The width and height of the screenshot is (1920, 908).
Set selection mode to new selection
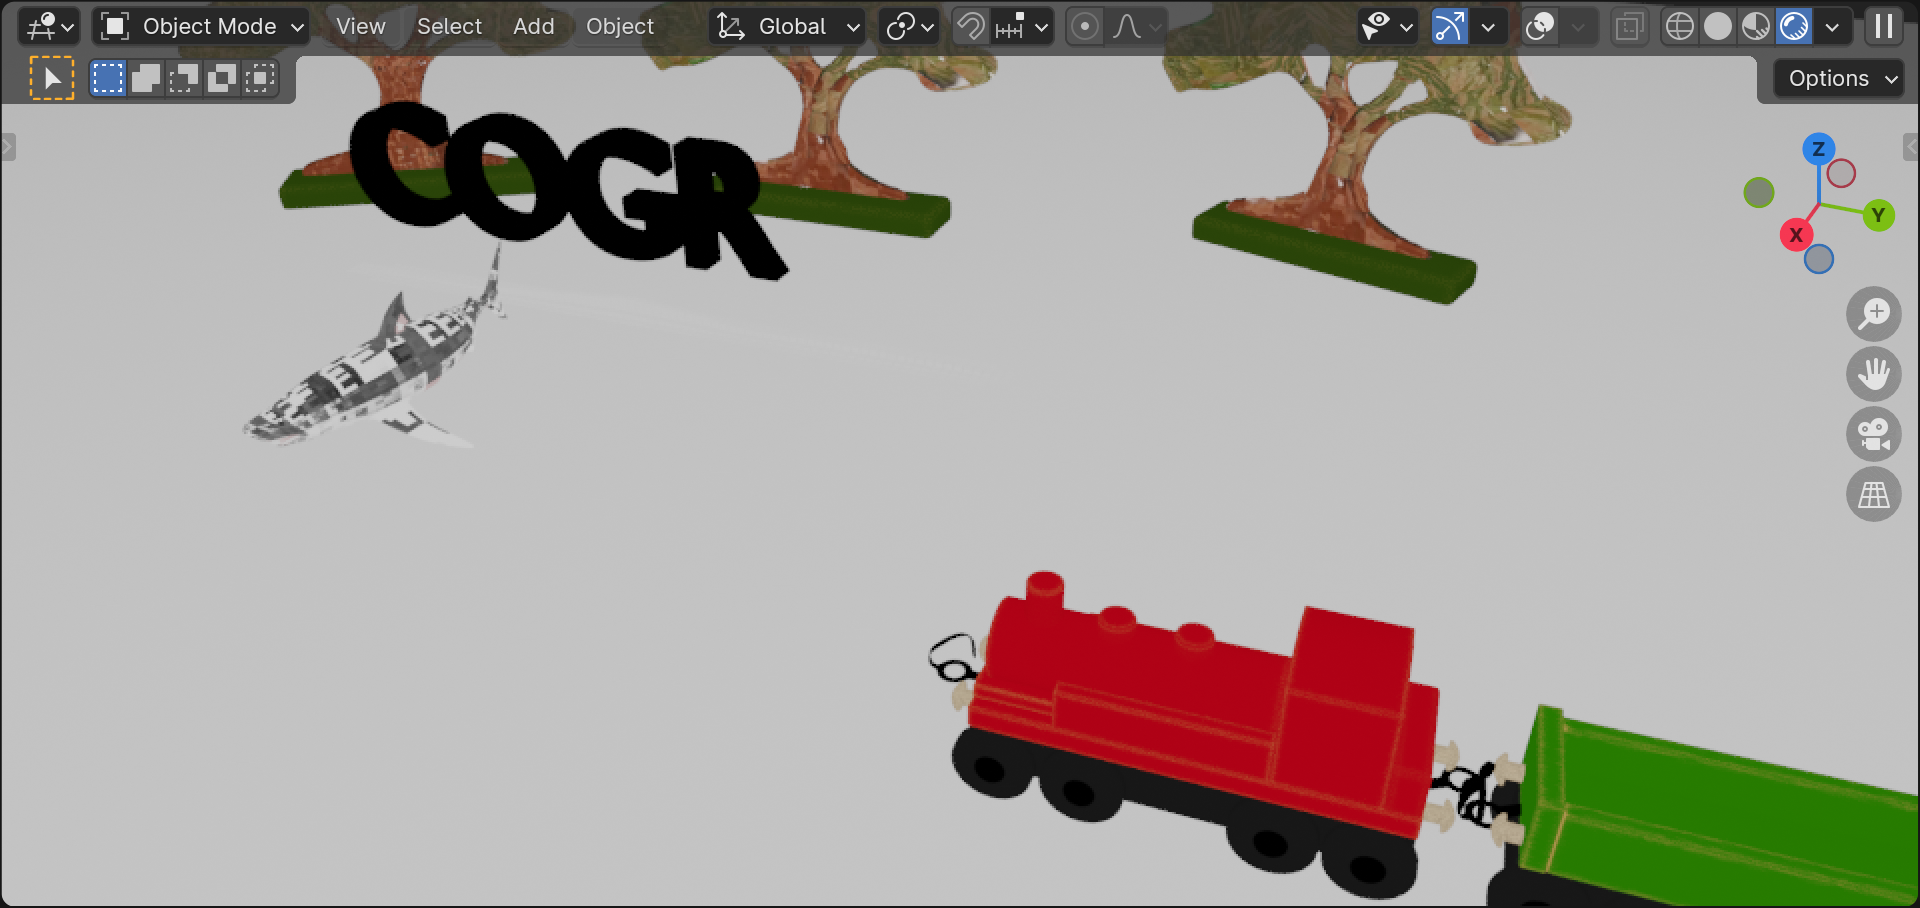pyautogui.click(x=108, y=79)
